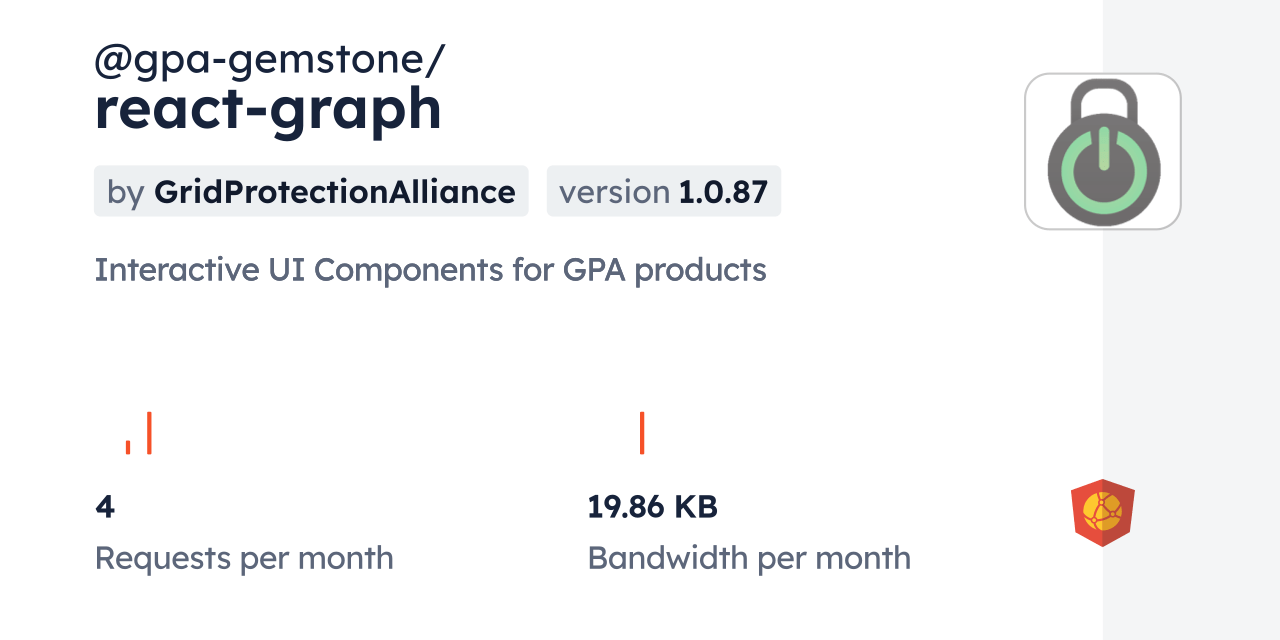The image size is (1280, 640).
Task: Click the number 4 requests value
Action: click(105, 507)
